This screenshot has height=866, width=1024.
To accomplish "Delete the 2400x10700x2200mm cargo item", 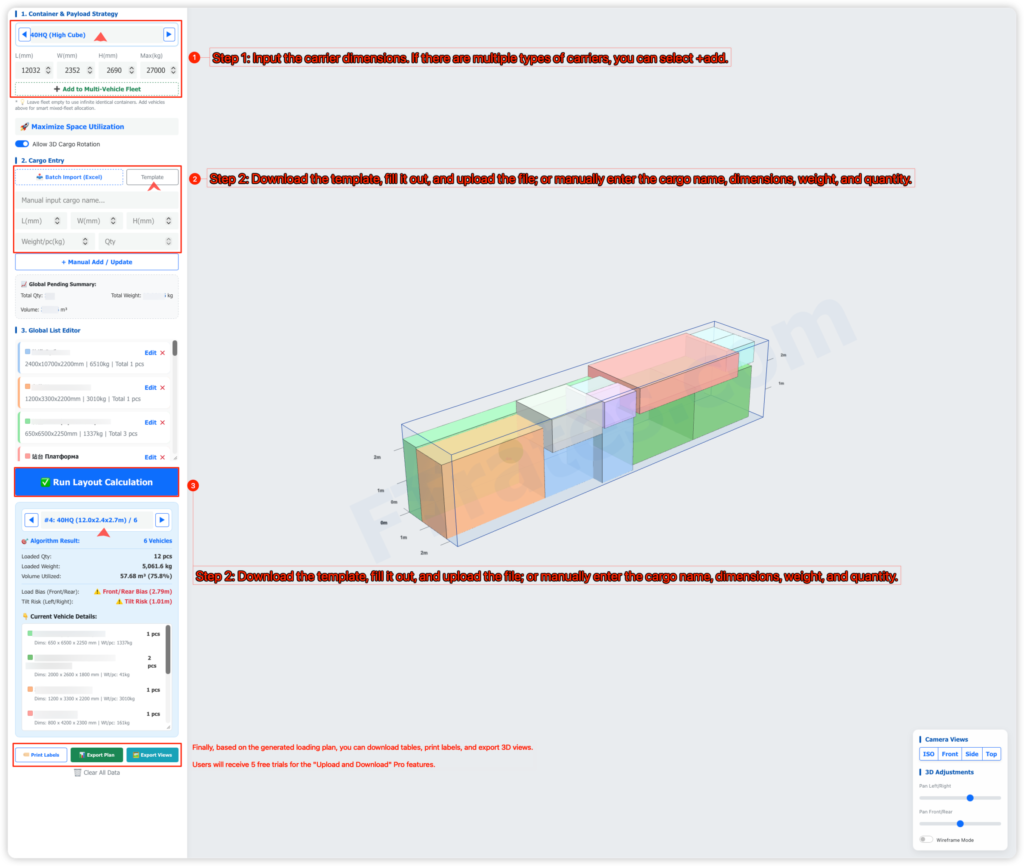I will pyautogui.click(x=162, y=353).
